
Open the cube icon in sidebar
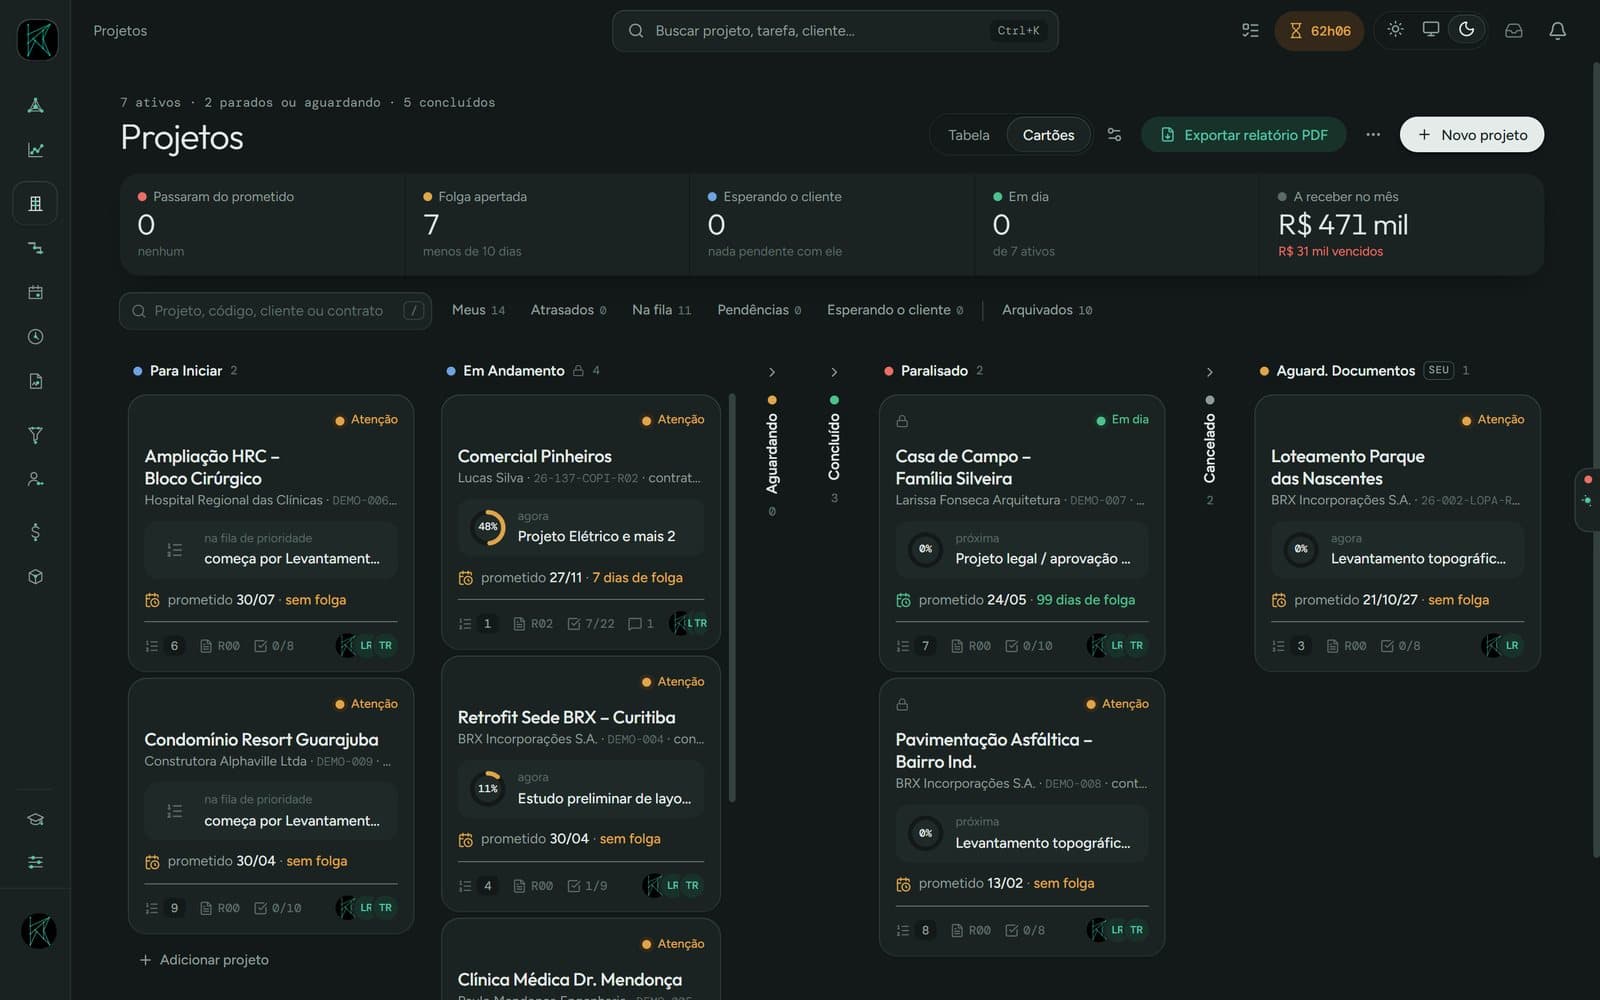click(35, 576)
